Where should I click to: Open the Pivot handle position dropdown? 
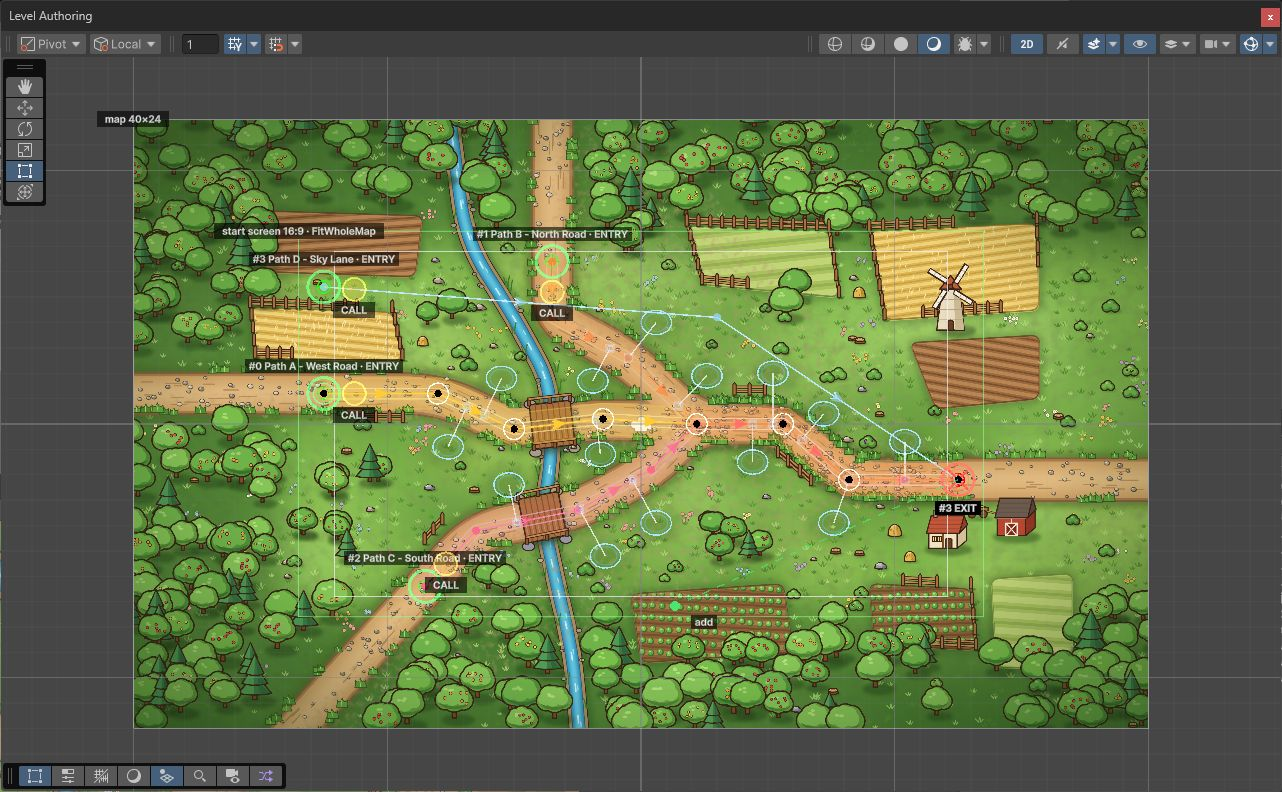pyautogui.click(x=52, y=44)
